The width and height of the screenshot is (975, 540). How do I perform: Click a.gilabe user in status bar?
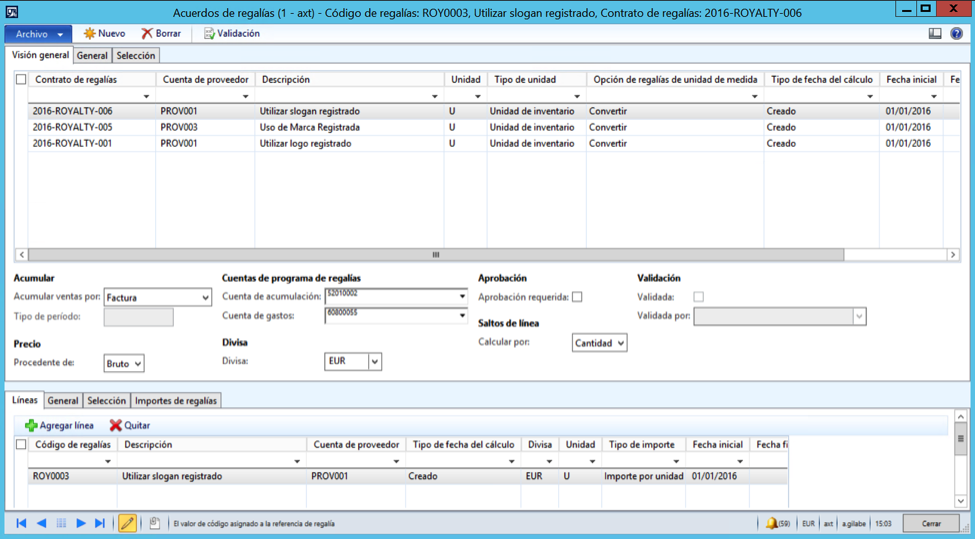[x=854, y=524]
